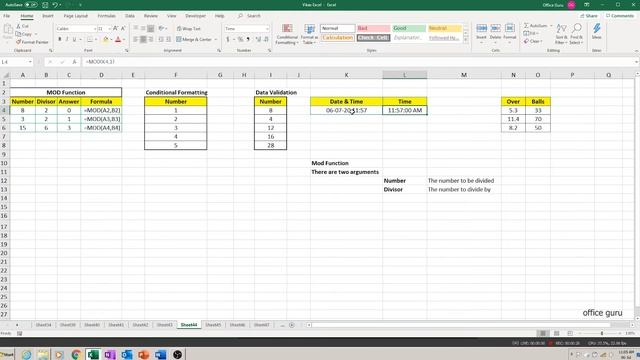Click the formula bar input
The image size is (640, 360).
(x=359, y=62)
